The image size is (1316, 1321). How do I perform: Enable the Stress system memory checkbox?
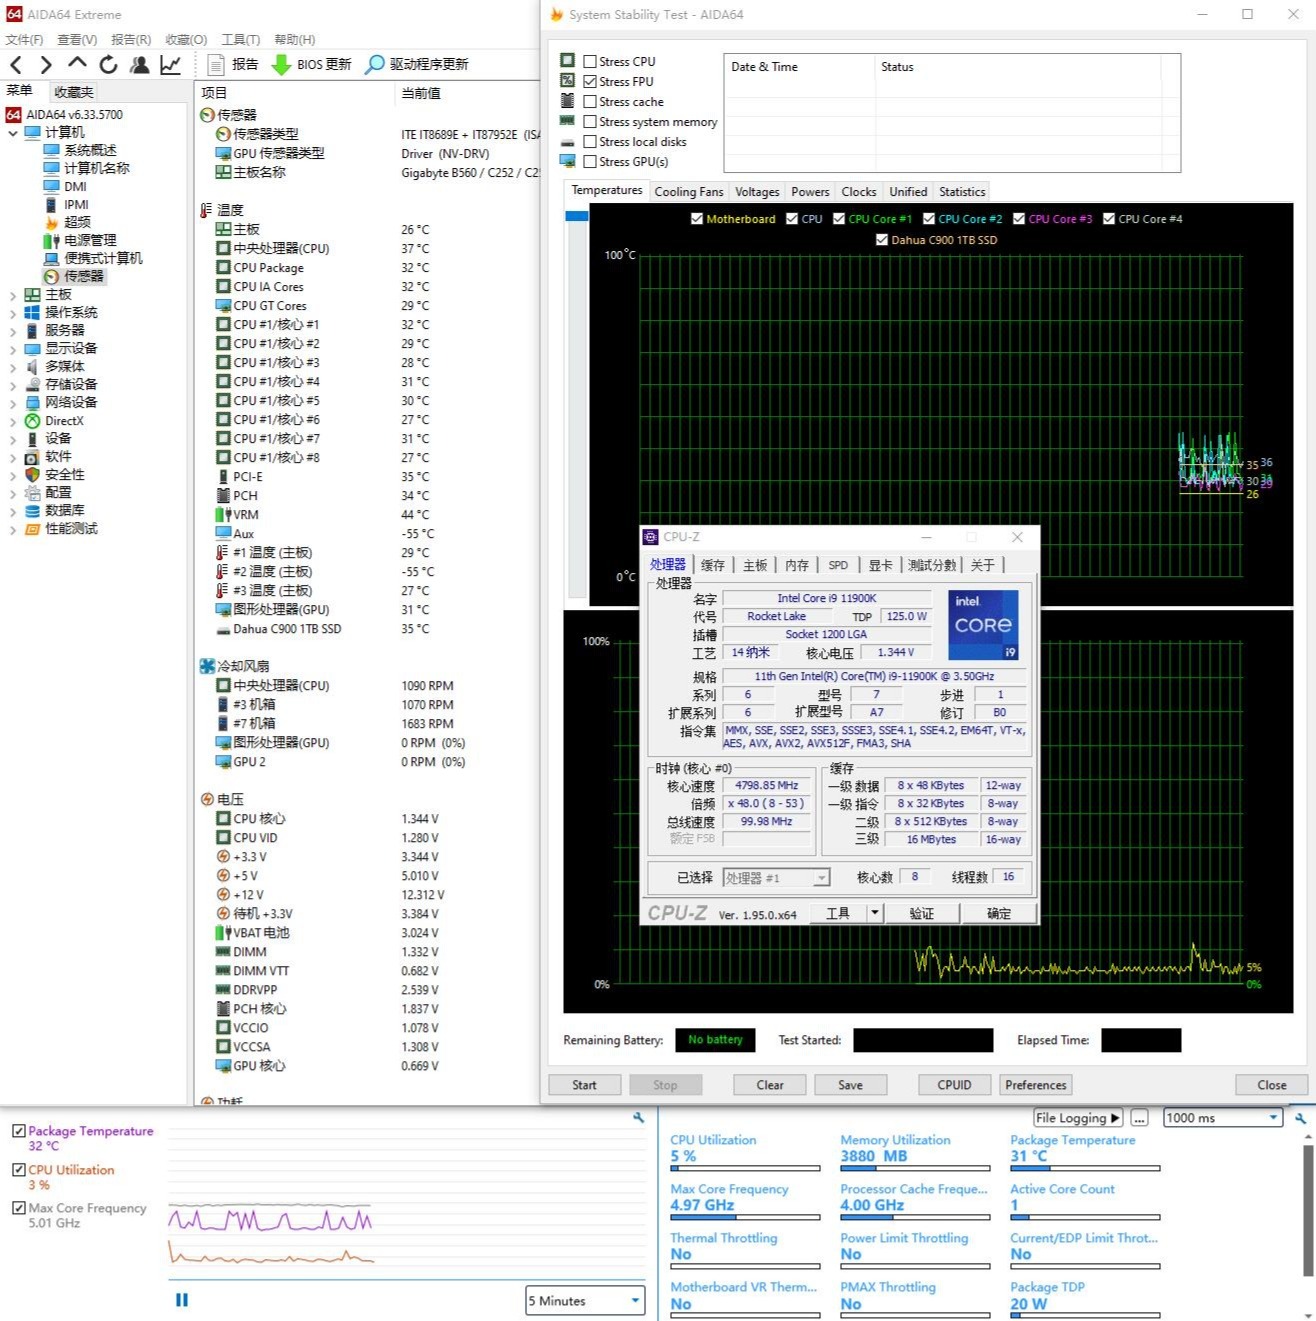(590, 121)
